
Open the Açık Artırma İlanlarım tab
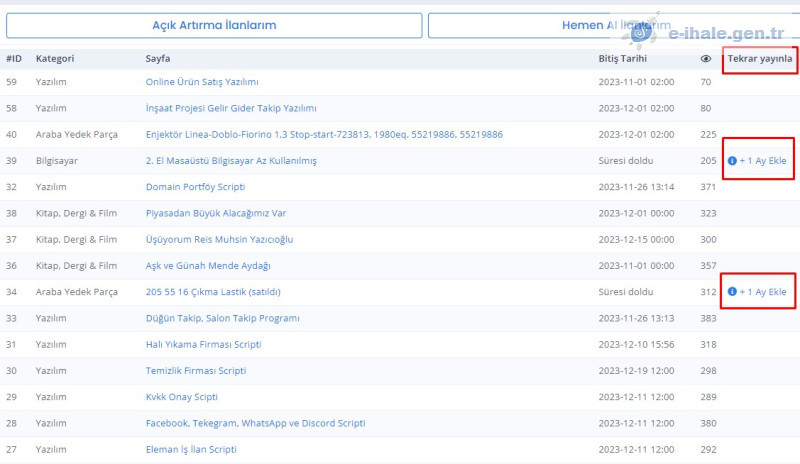point(214,25)
